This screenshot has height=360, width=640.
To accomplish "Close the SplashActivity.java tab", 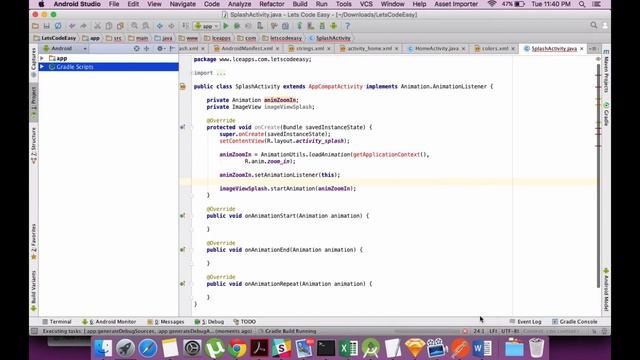I will tap(582, 49).
